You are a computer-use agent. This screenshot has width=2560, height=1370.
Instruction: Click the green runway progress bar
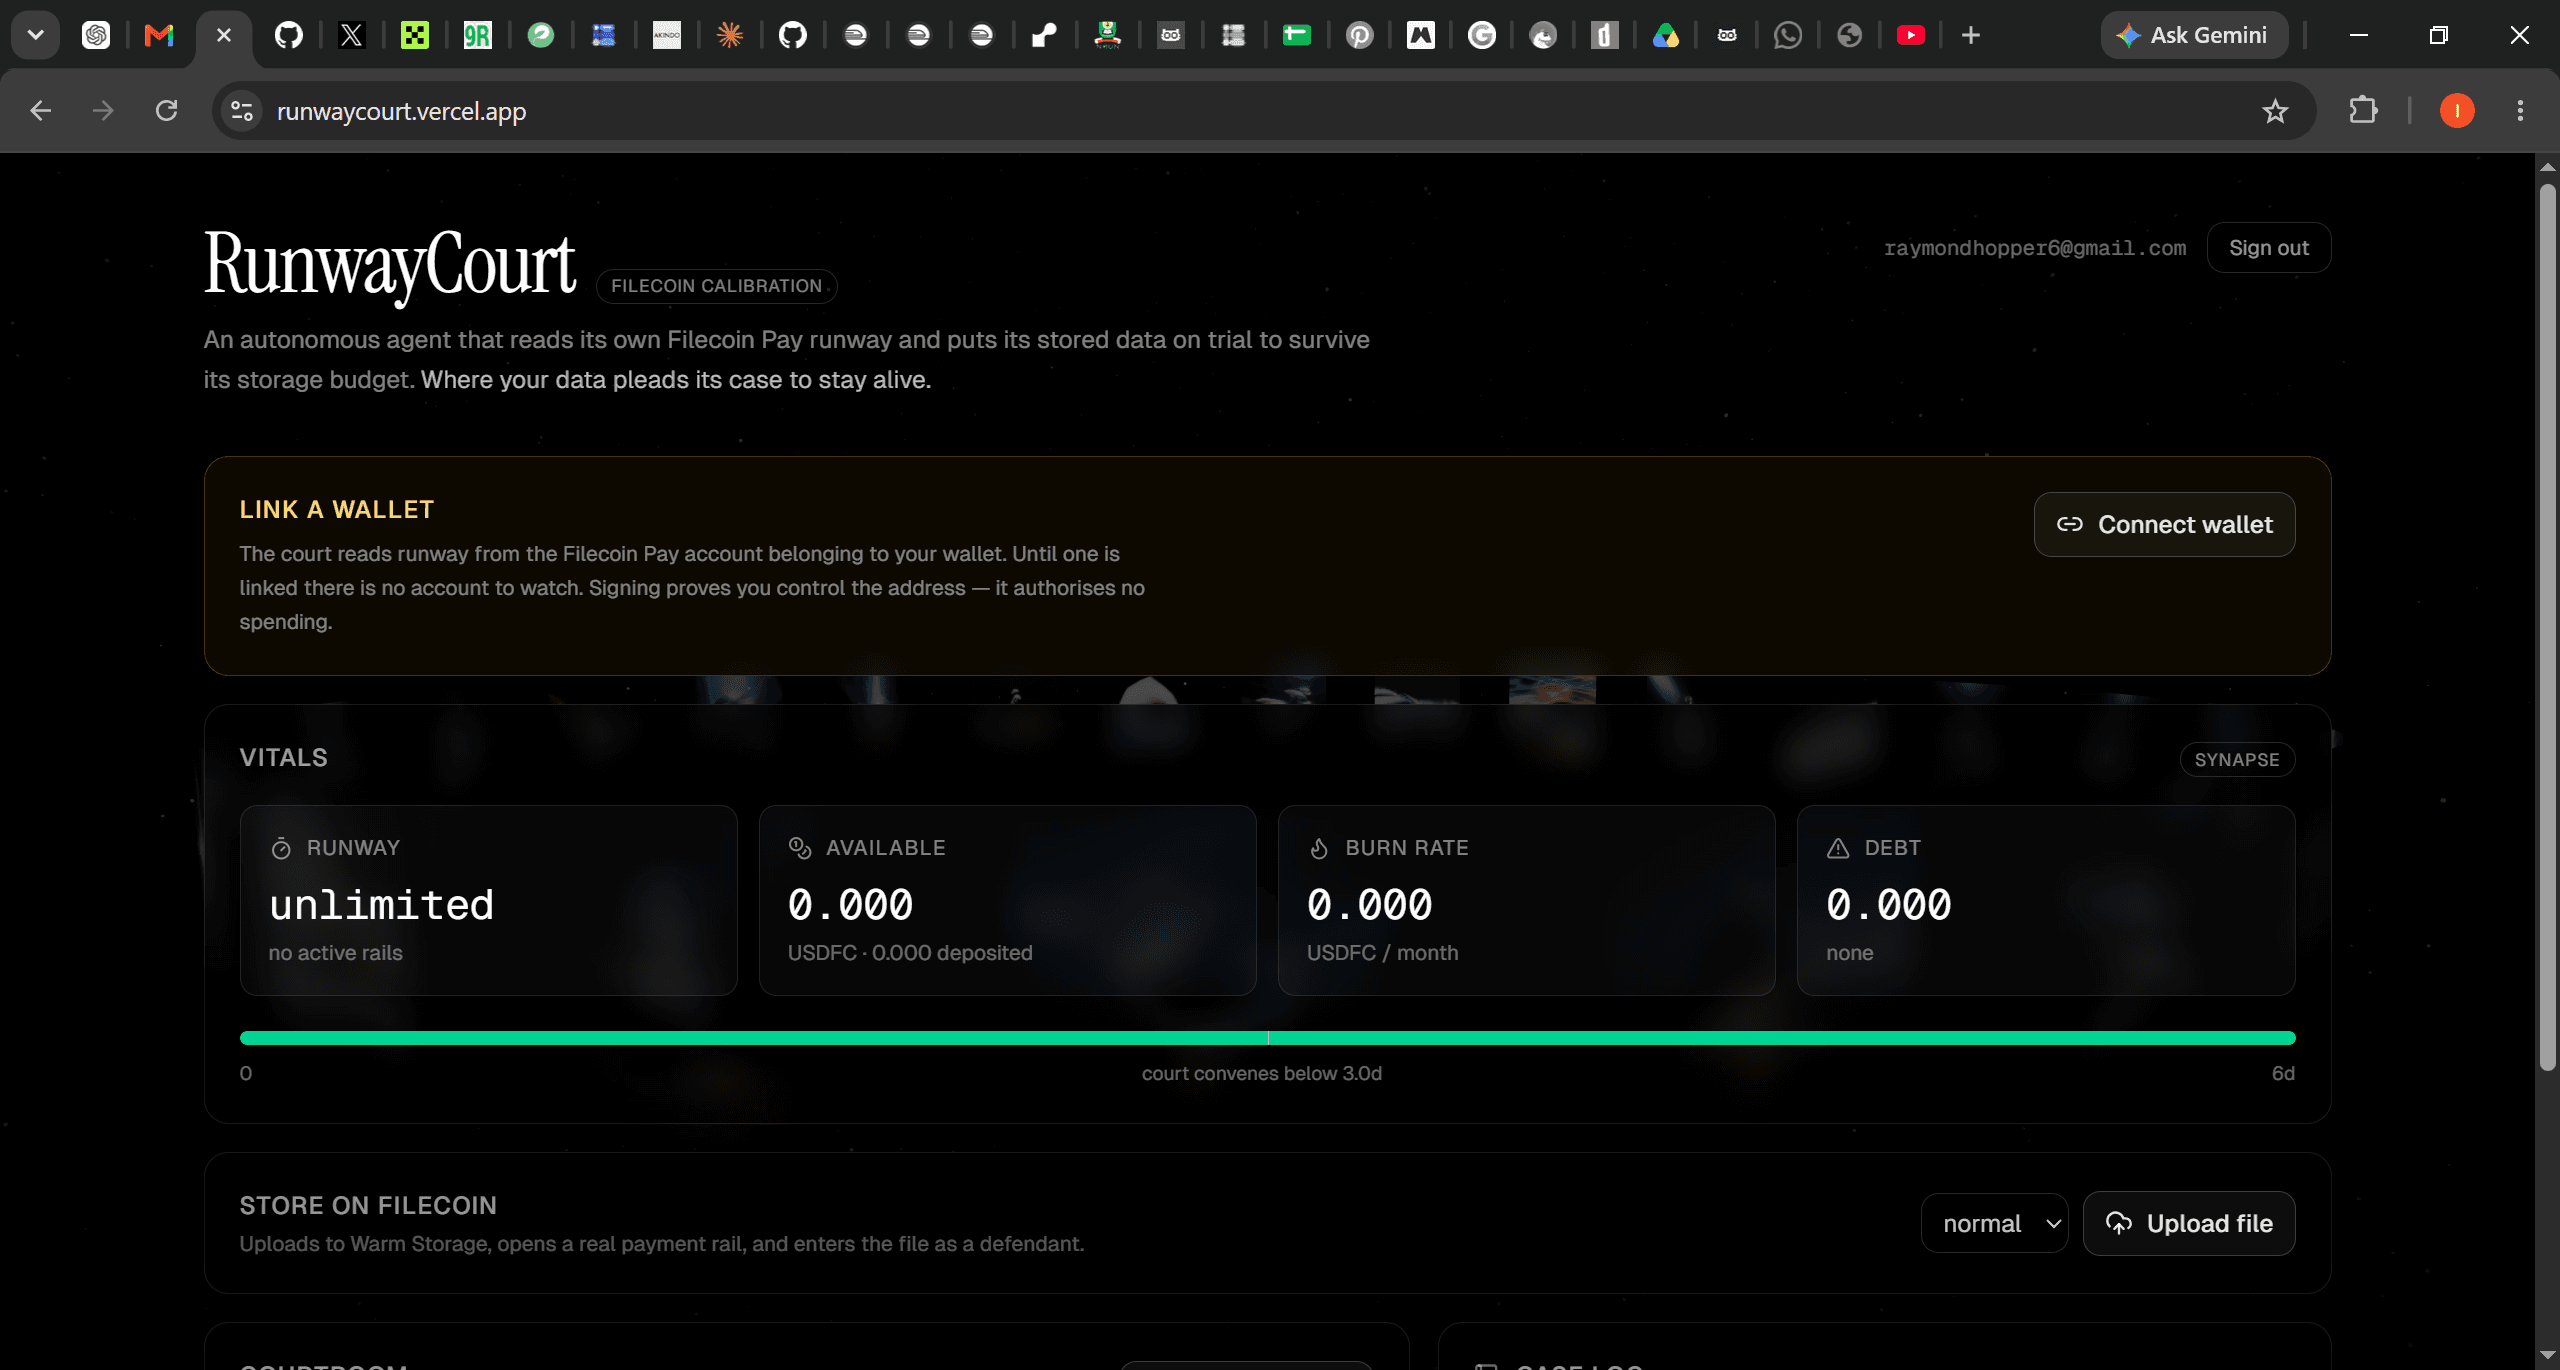pyautogui.click(x=1267, y=1038)
